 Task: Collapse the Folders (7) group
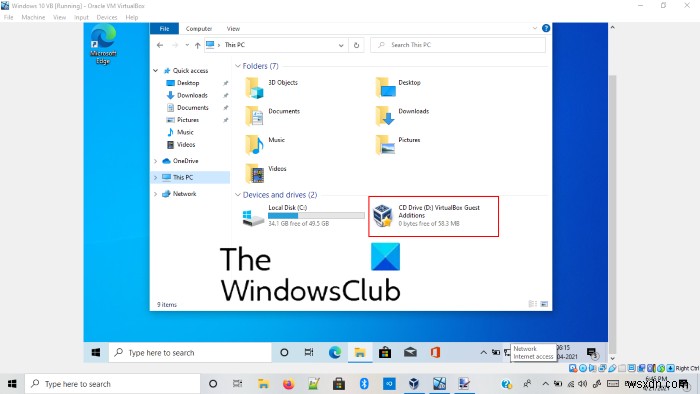tap(238, 66)
